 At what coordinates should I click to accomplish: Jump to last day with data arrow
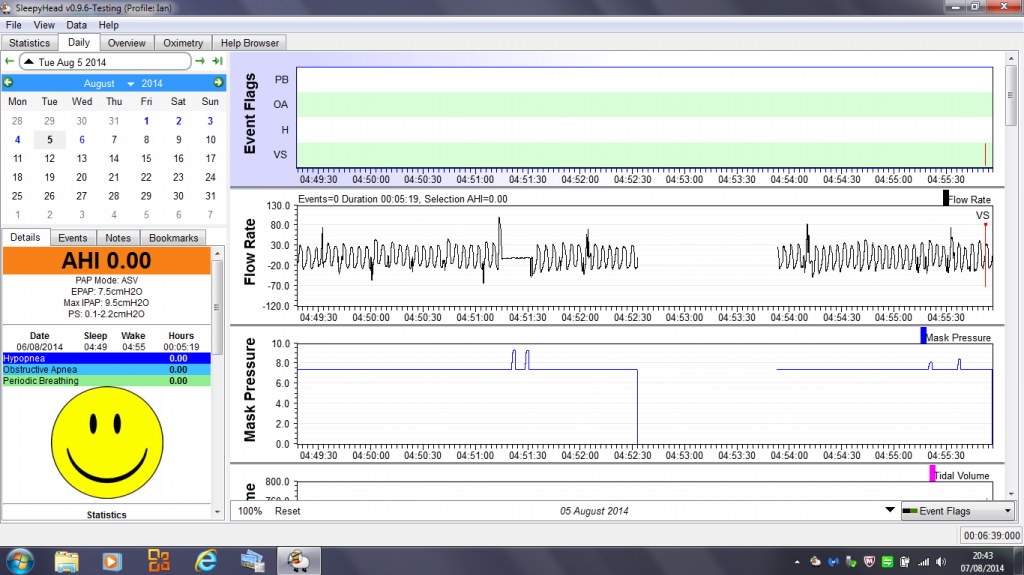(217, 61)
